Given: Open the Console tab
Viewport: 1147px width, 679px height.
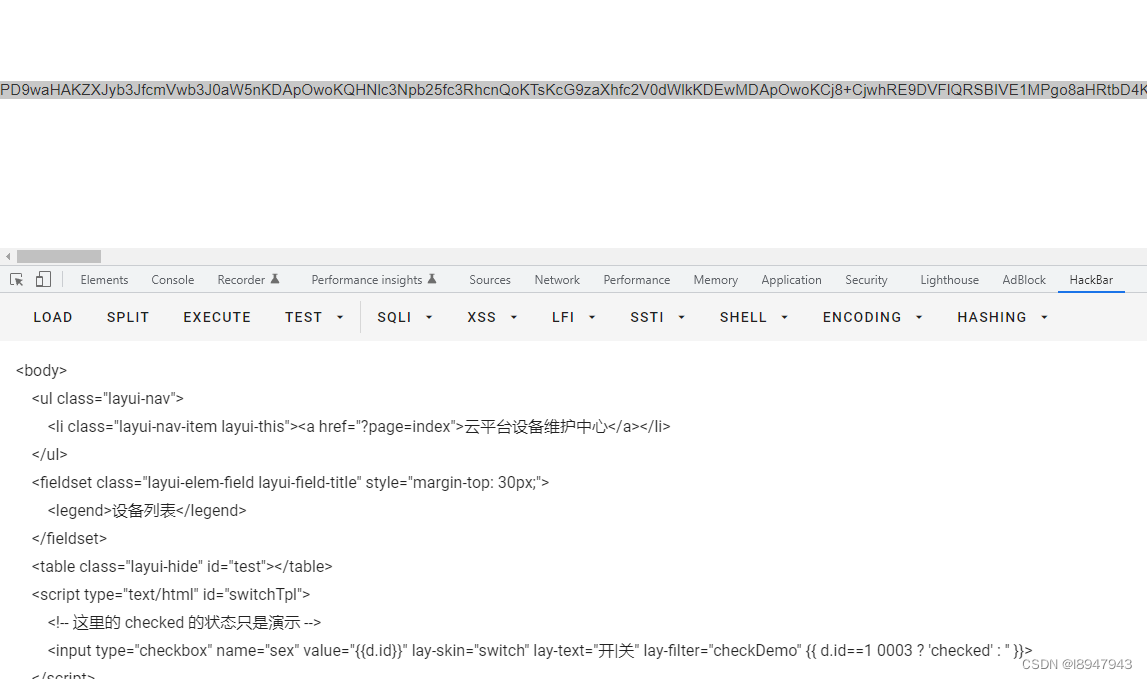Looking at the screenshot, I should (x=173, y=280).
